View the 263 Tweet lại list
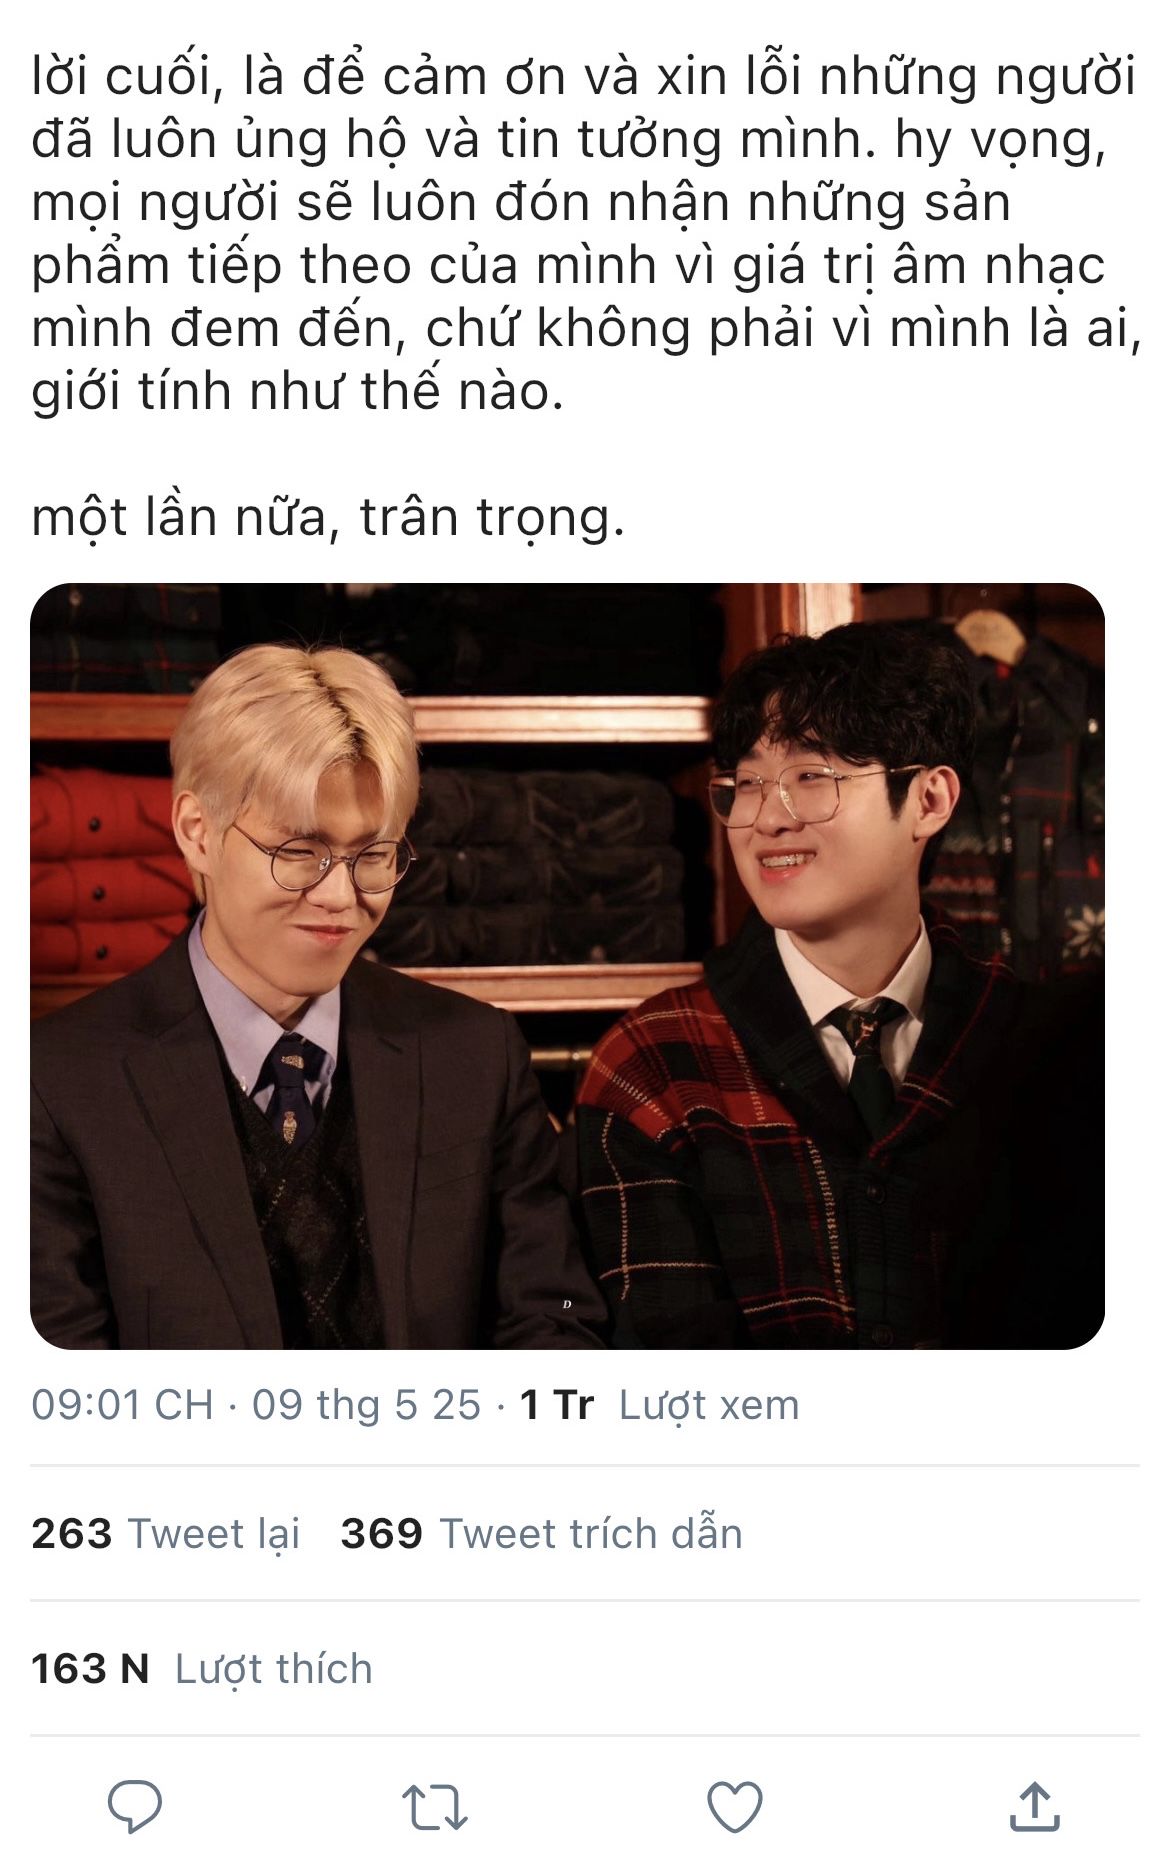The height and width of the screenshot is (1864, 1169). click(166, 1533)
